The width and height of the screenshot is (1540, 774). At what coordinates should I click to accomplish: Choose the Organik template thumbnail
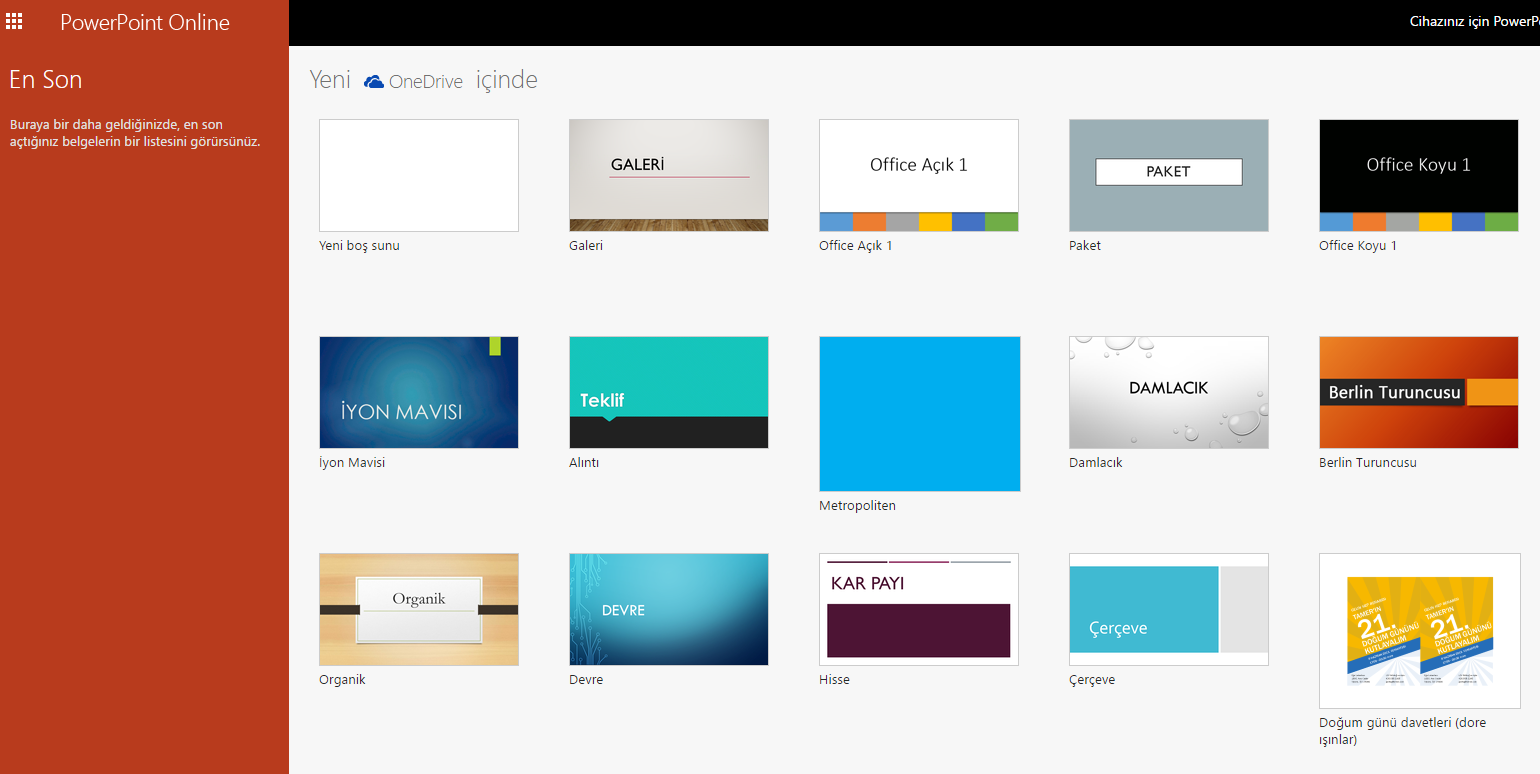[419, 609]
